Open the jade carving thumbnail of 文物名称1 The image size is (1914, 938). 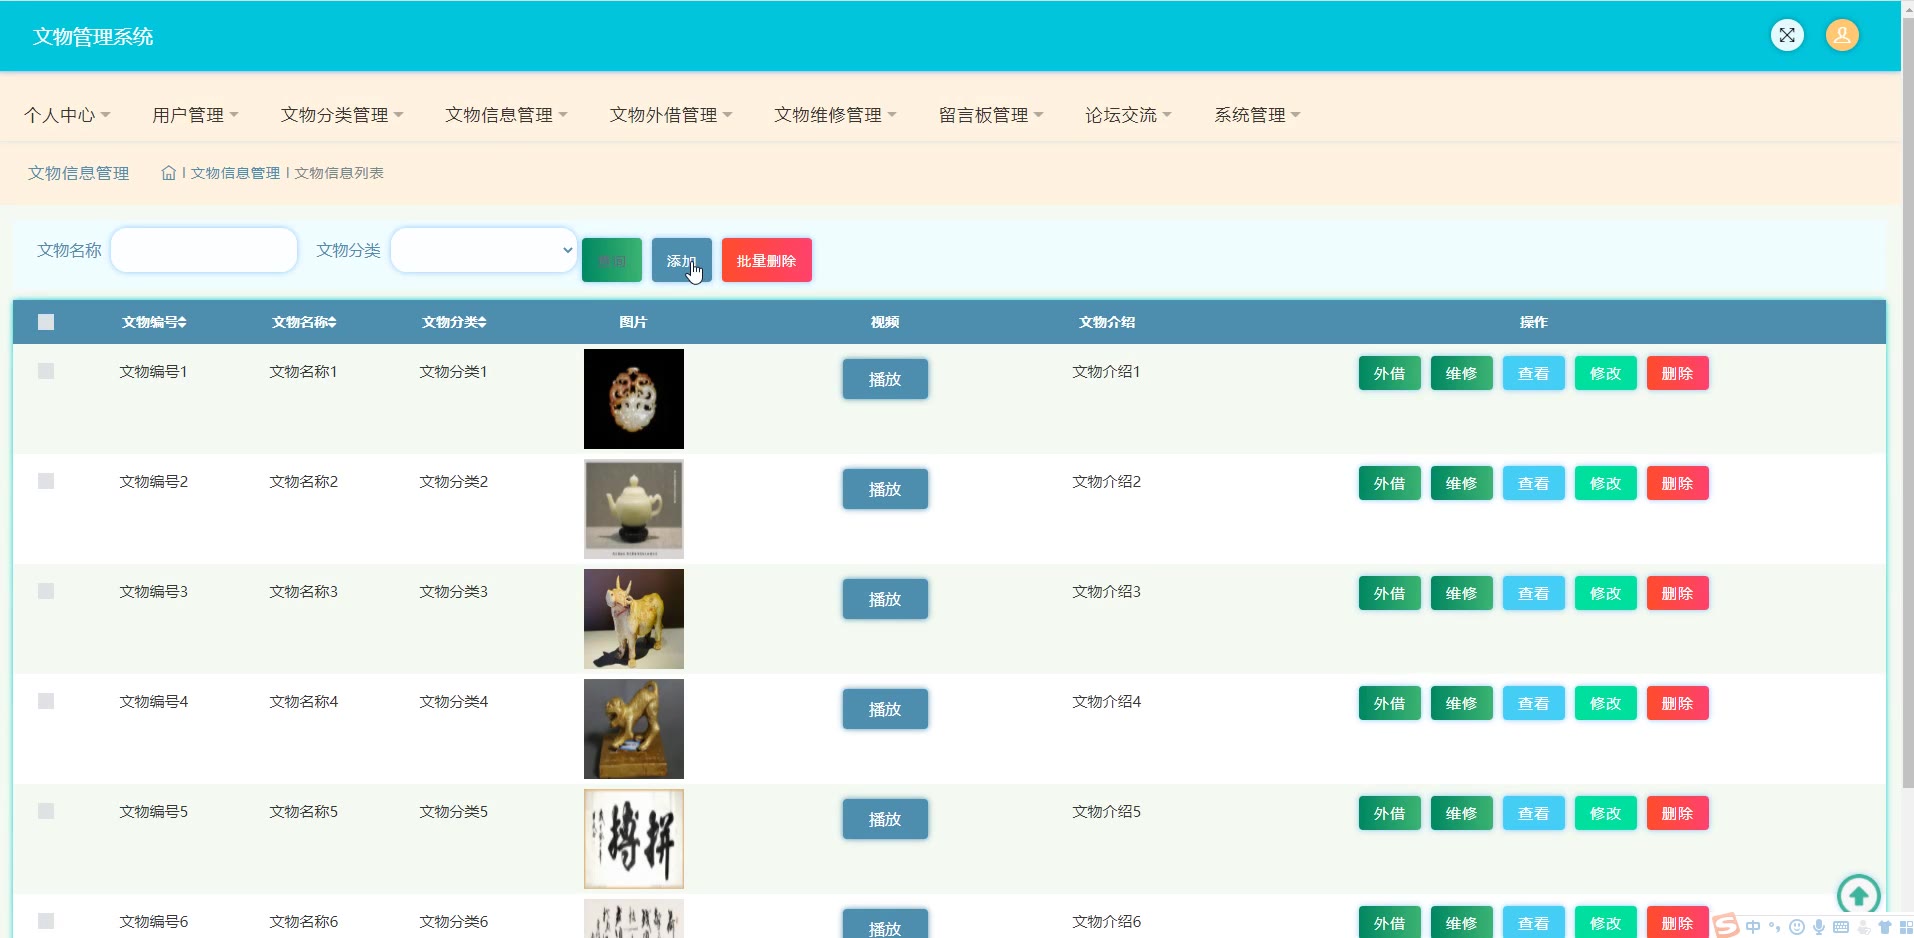(634, 399)
